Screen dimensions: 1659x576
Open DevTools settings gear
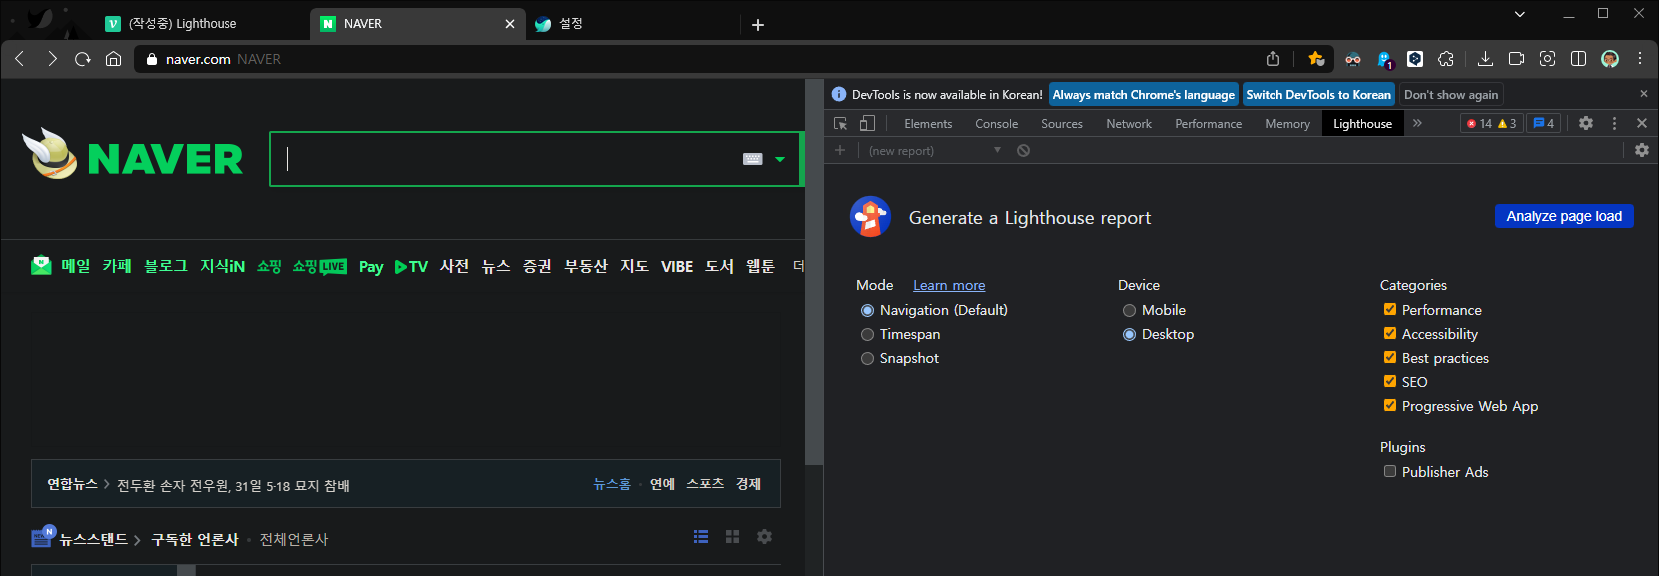(1586, 123)
